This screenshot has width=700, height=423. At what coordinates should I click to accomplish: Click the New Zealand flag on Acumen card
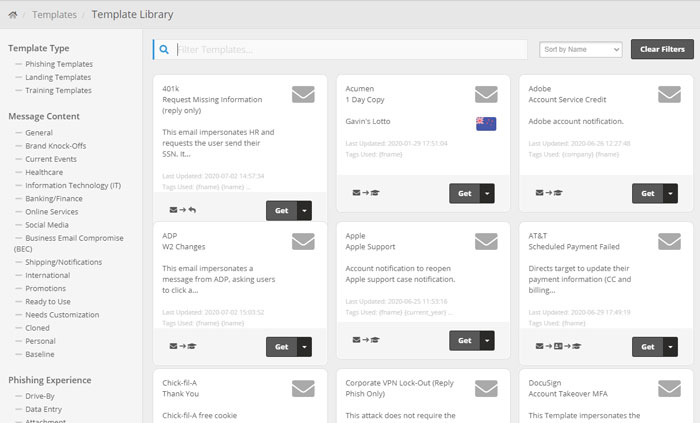tap(486, 123)
